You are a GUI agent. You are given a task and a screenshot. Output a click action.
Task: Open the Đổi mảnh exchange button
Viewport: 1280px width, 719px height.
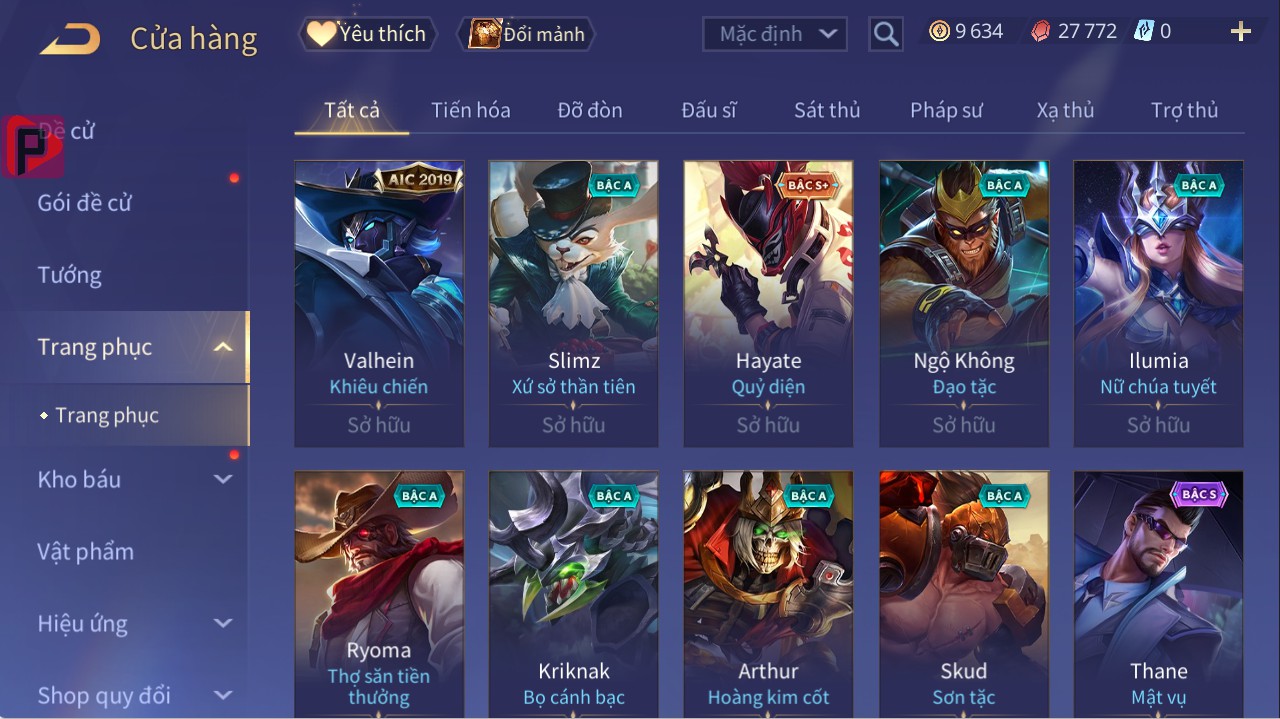pyautogui.click(x=526, y=34)
